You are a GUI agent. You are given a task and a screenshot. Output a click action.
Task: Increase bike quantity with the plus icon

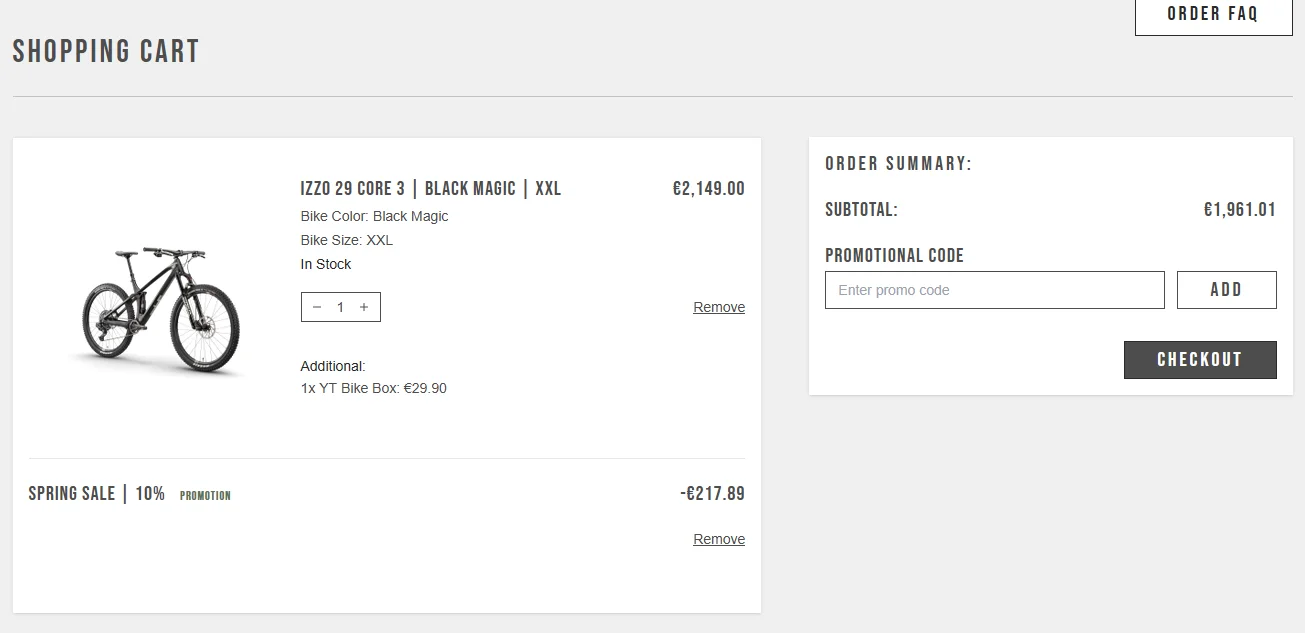pos(364,307)
